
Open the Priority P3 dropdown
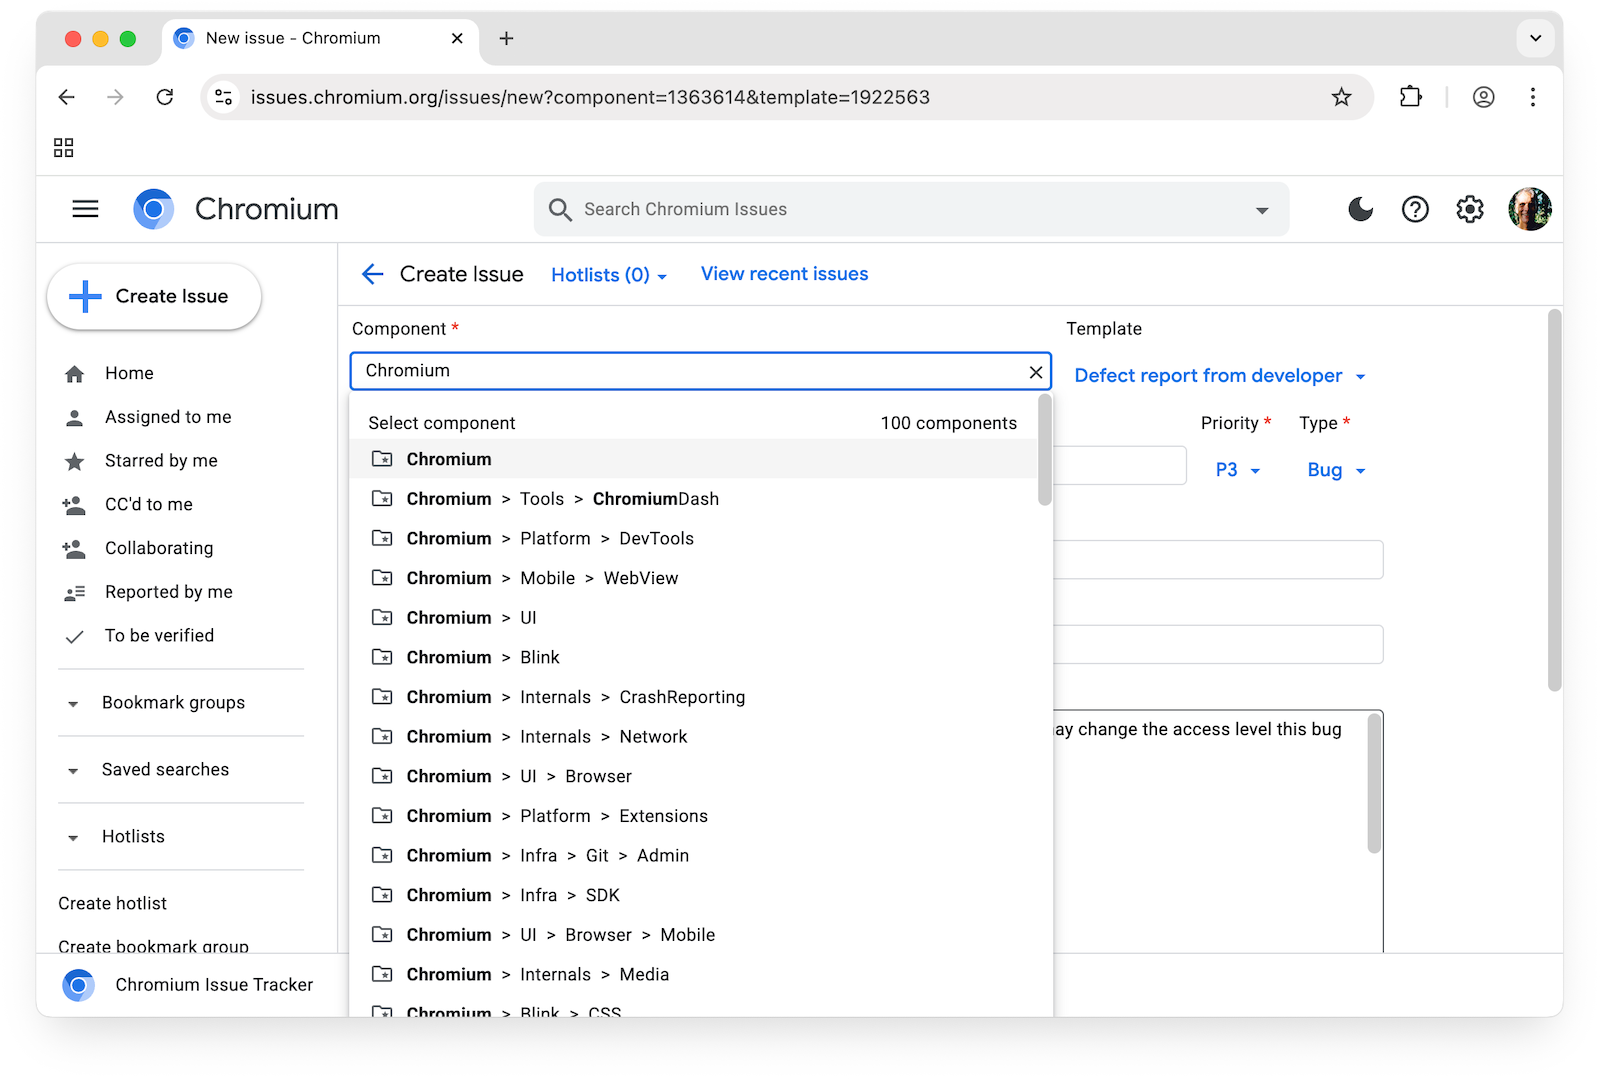pyautogui.click(x=1237, y=470)
